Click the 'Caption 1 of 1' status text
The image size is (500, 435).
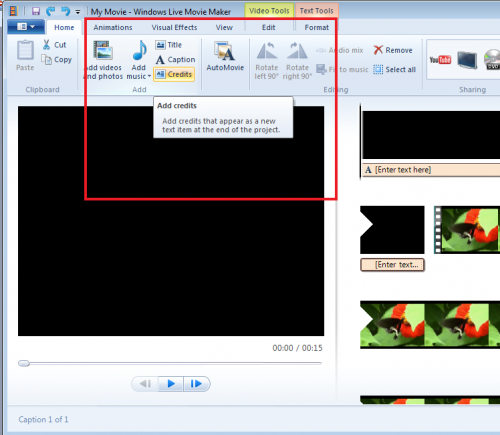pyautogui.click(x=43, y=419)
